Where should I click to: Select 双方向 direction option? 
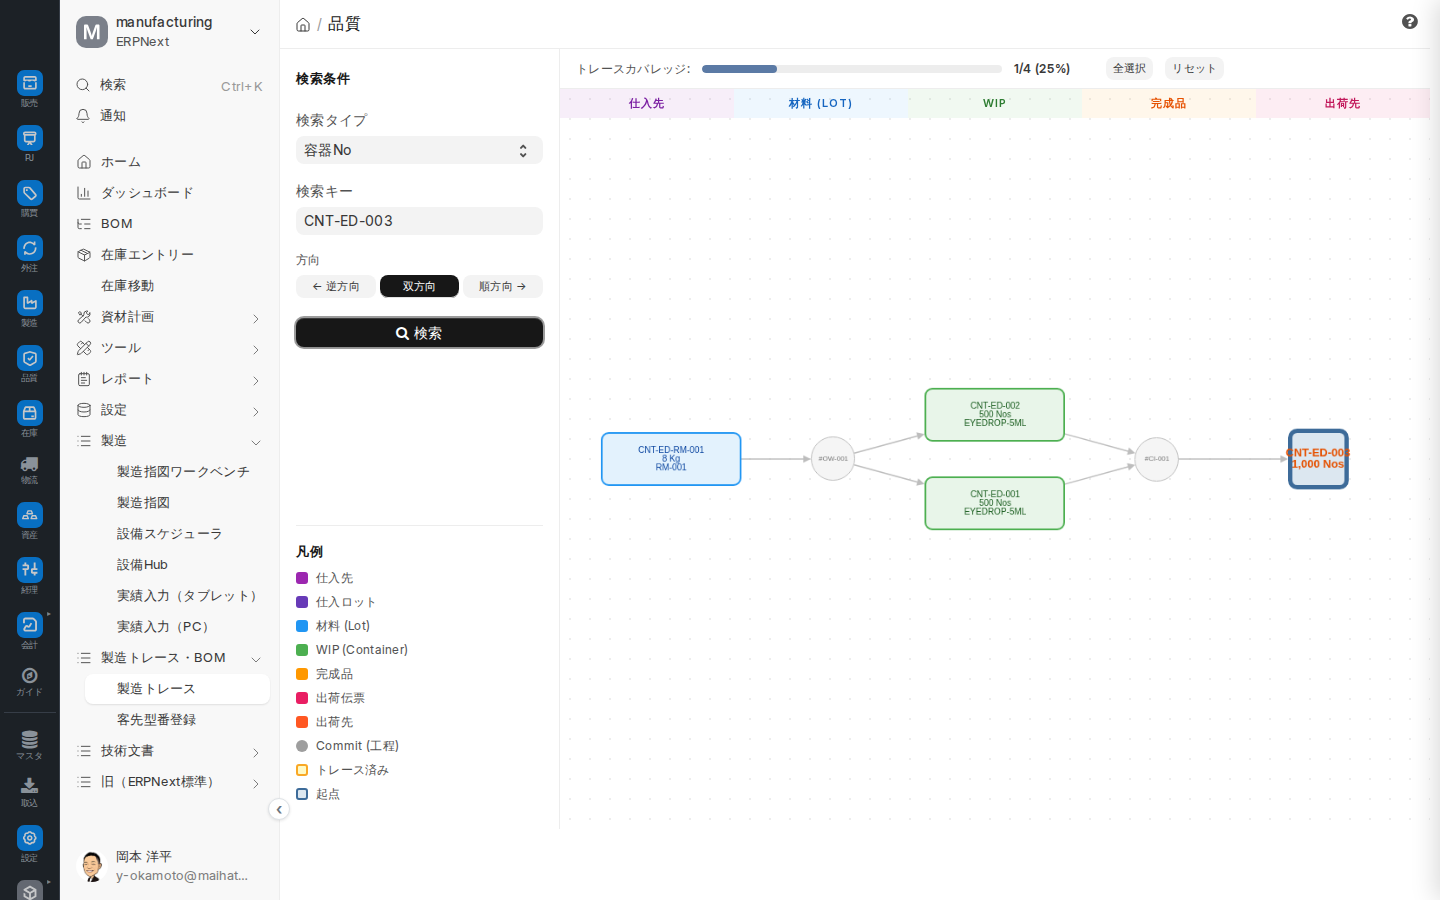pos(419,286)
